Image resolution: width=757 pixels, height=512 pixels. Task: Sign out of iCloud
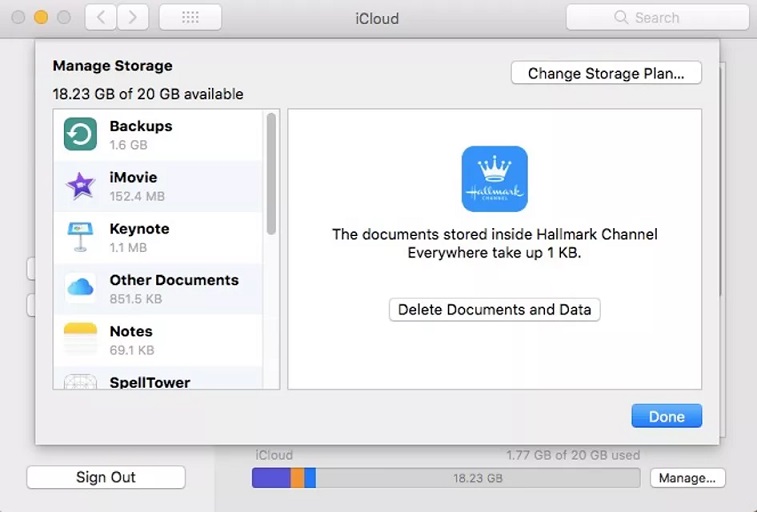pyautogui.click(x=106, y=477)
